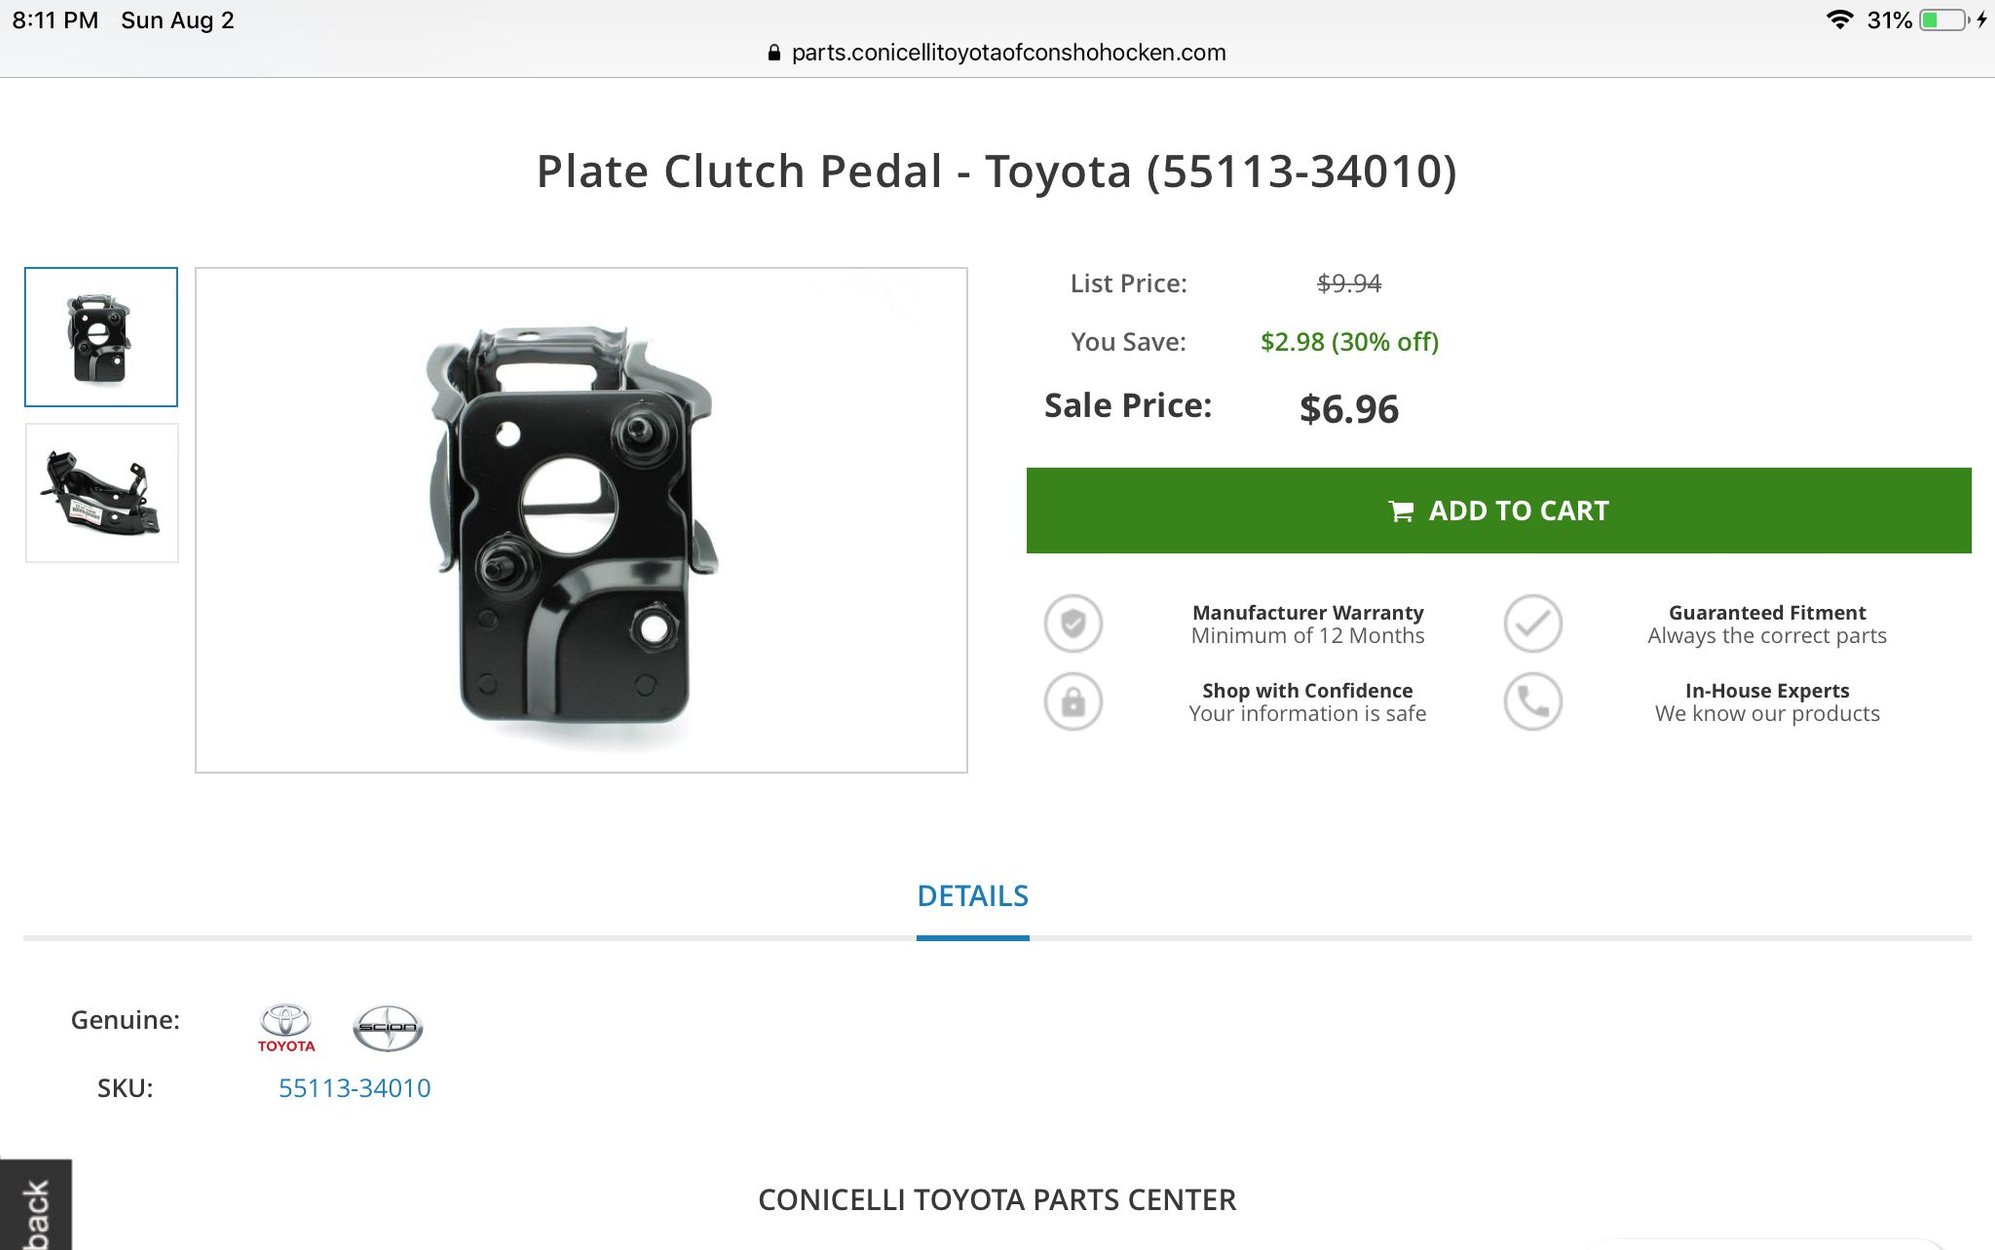Select the second product thumbnail image
Viewport: 1995px width, 1250px height.
coord(101,493)
